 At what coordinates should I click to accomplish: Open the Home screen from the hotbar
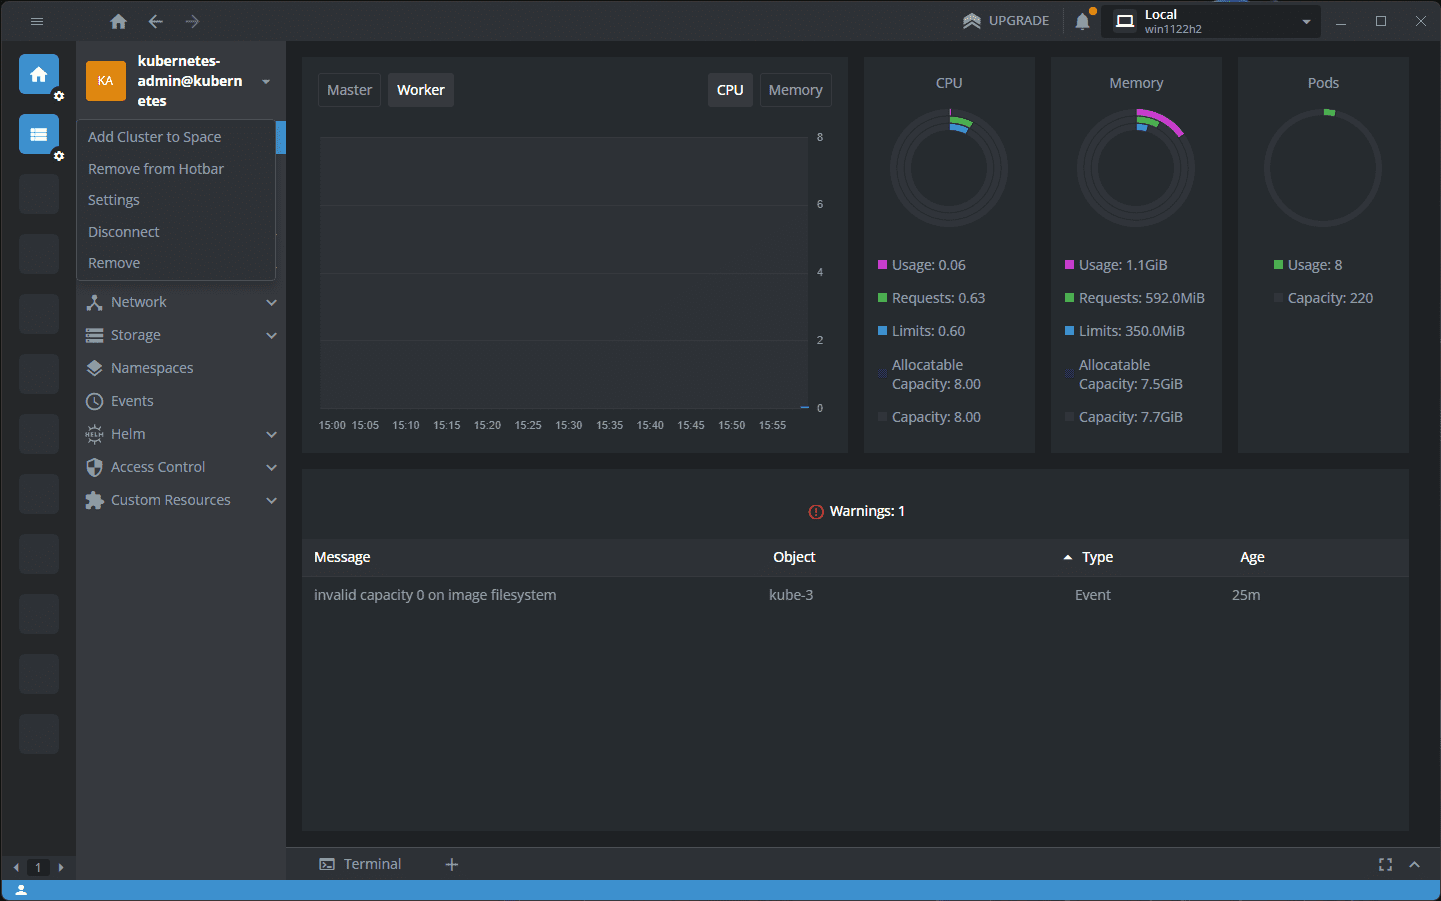[38, 74]
